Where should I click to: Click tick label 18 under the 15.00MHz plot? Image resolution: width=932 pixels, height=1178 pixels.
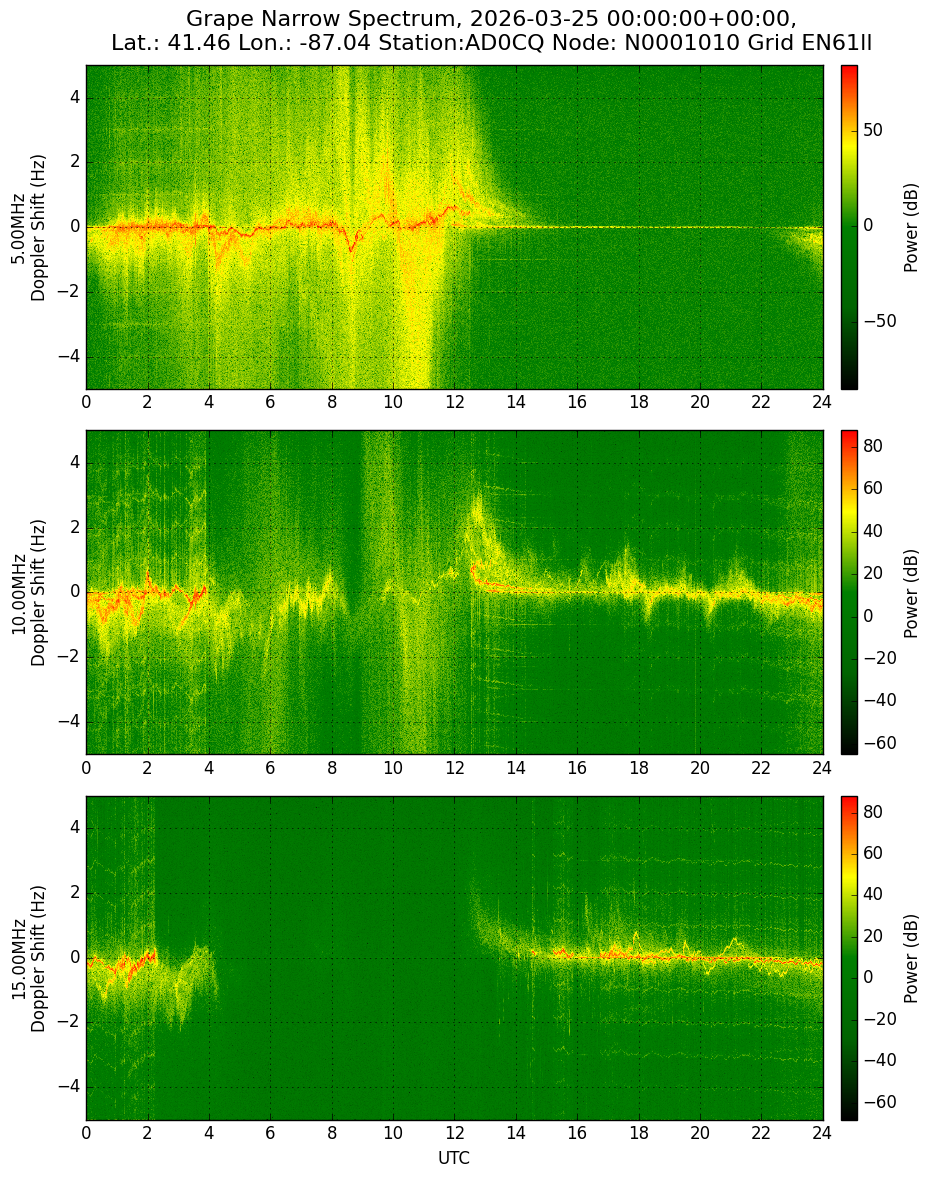[x=638, y=1133]
